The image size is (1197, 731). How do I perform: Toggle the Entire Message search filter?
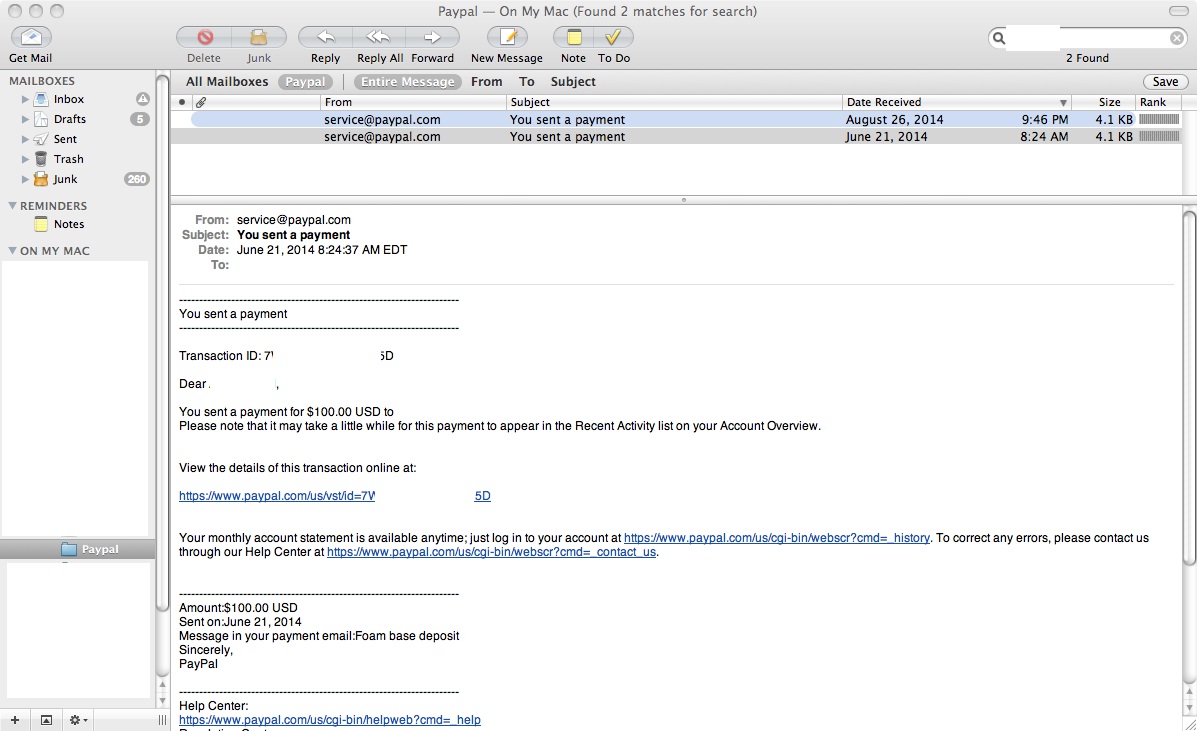(407, 82)
